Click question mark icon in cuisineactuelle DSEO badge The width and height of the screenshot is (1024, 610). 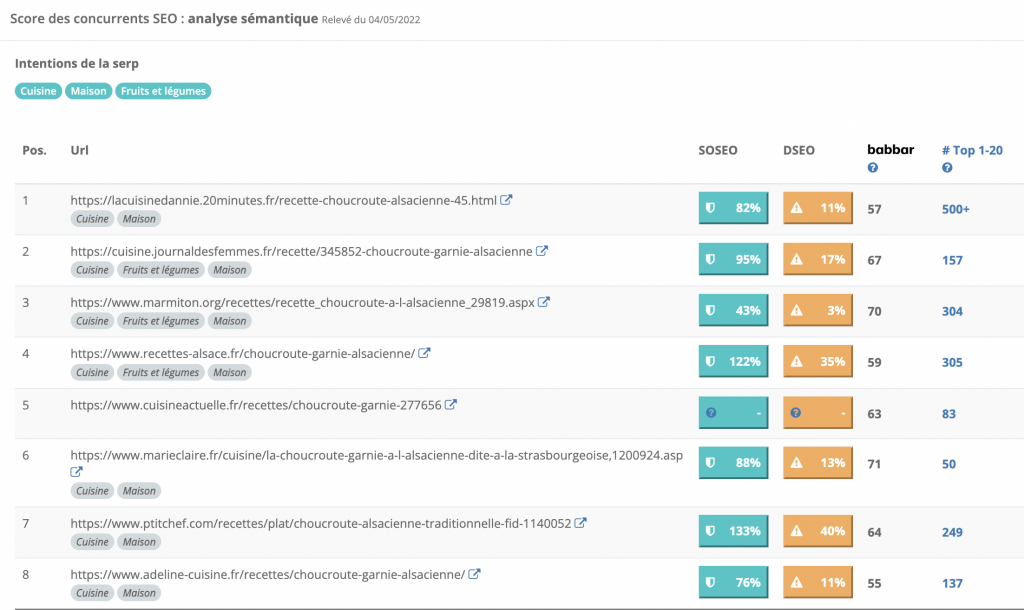[795, 413]
